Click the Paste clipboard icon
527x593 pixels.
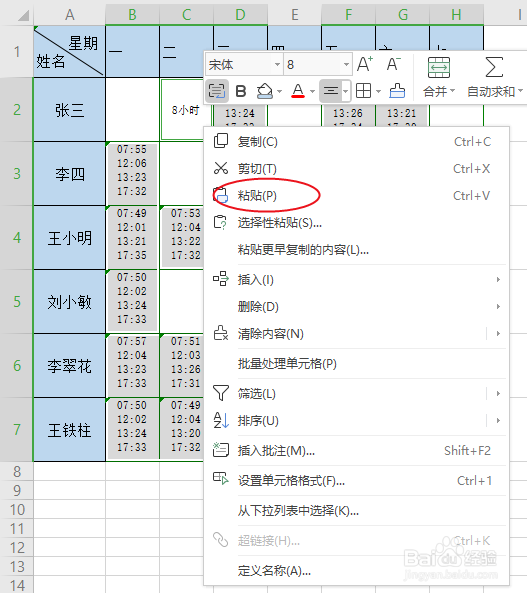[221, 196]
